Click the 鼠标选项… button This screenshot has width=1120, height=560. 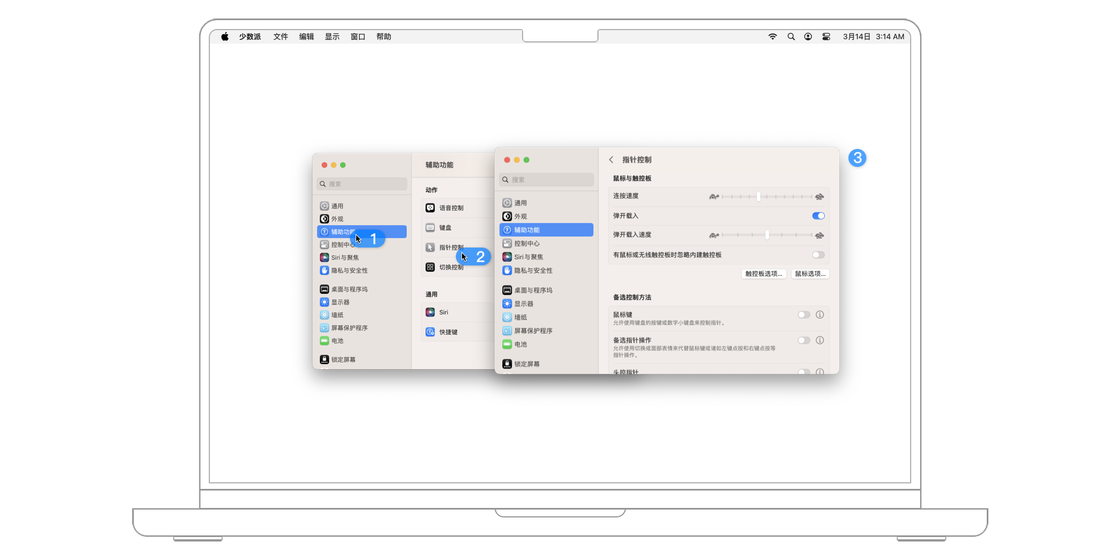pyautogui.click(x=809, y=274)
